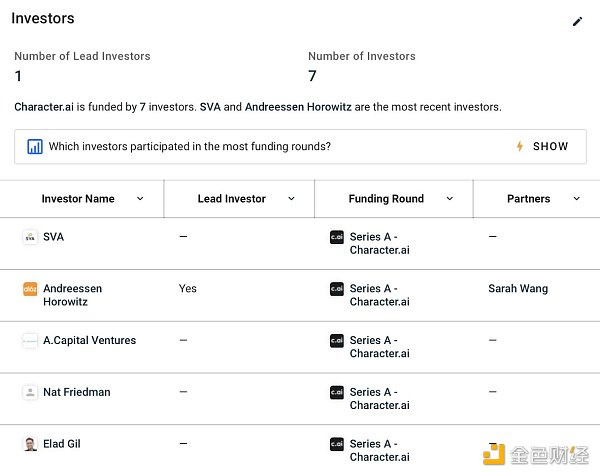The height and width of the screenshot is (476, 600).
Task: Click Nat Friedman's placeholder avatar icon
Action: pyautogui.click(x=30, y=393)
